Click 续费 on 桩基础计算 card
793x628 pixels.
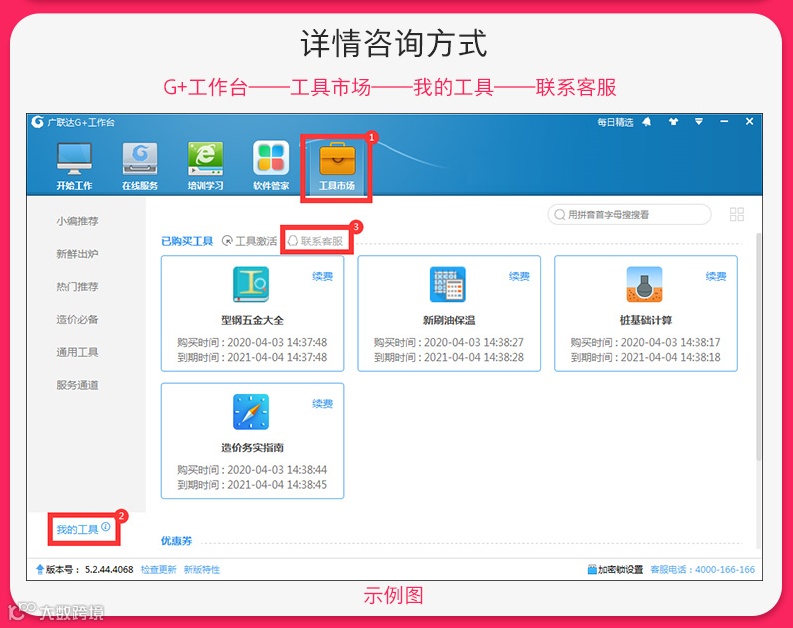[716, 276]
